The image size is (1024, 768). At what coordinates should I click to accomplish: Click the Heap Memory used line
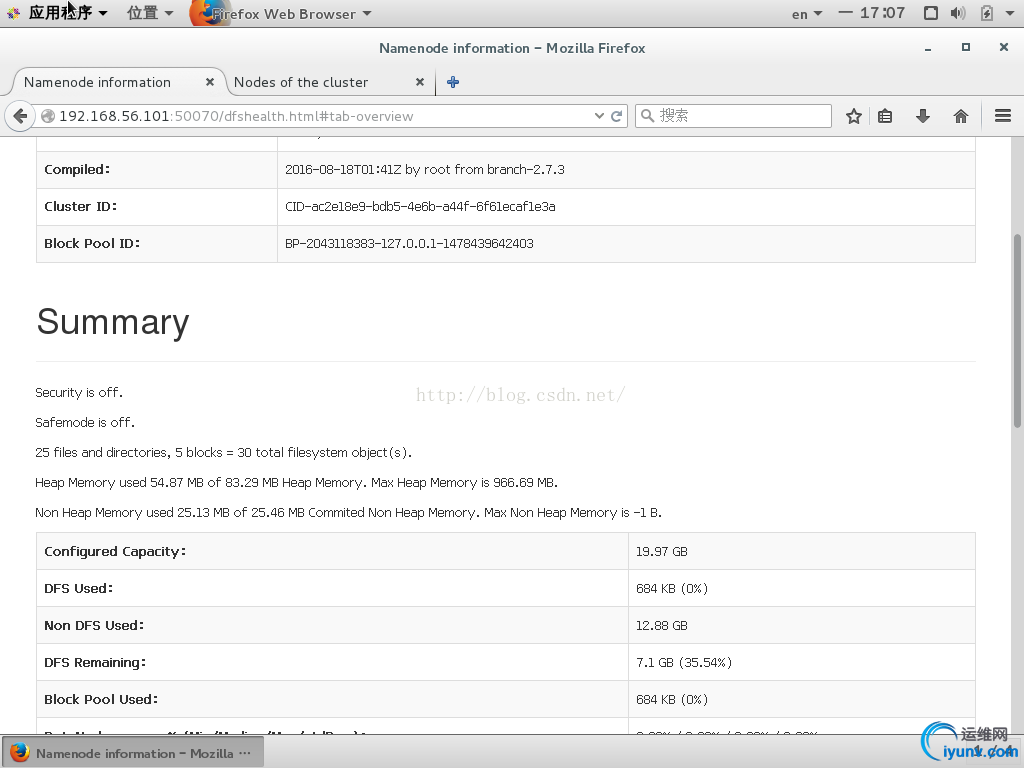pos(296,483)
